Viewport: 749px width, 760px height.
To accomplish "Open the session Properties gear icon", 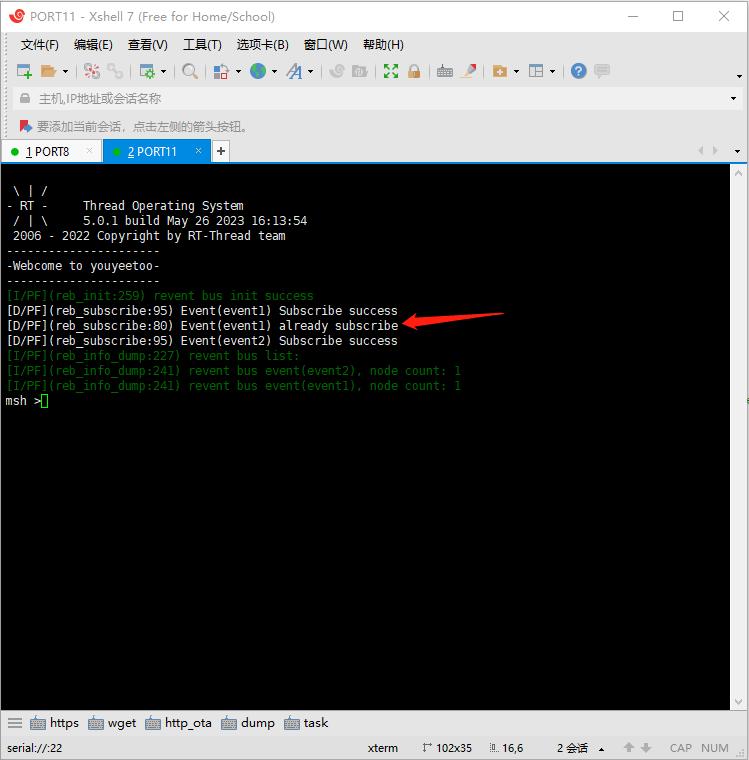I will (x=146, y=72).
